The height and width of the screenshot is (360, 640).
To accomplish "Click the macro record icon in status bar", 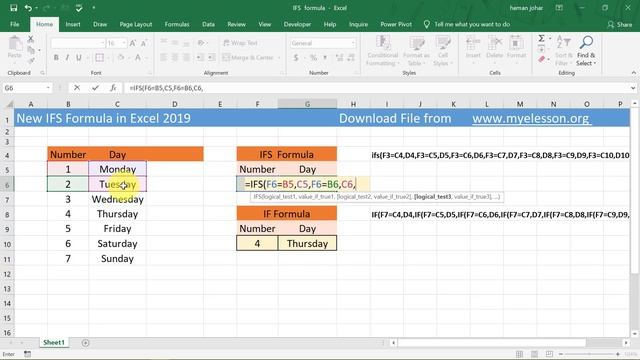I will point(27,354).
